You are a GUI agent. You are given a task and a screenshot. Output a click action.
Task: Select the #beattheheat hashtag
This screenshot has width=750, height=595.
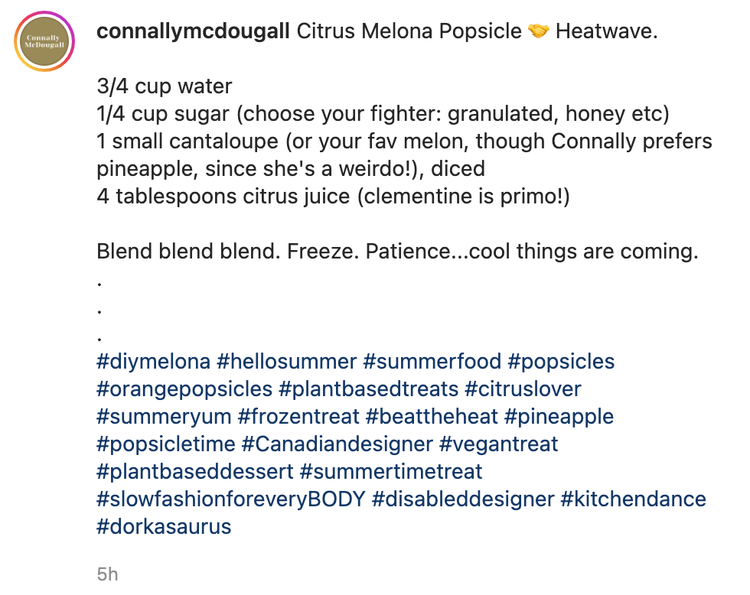point(434,417)
